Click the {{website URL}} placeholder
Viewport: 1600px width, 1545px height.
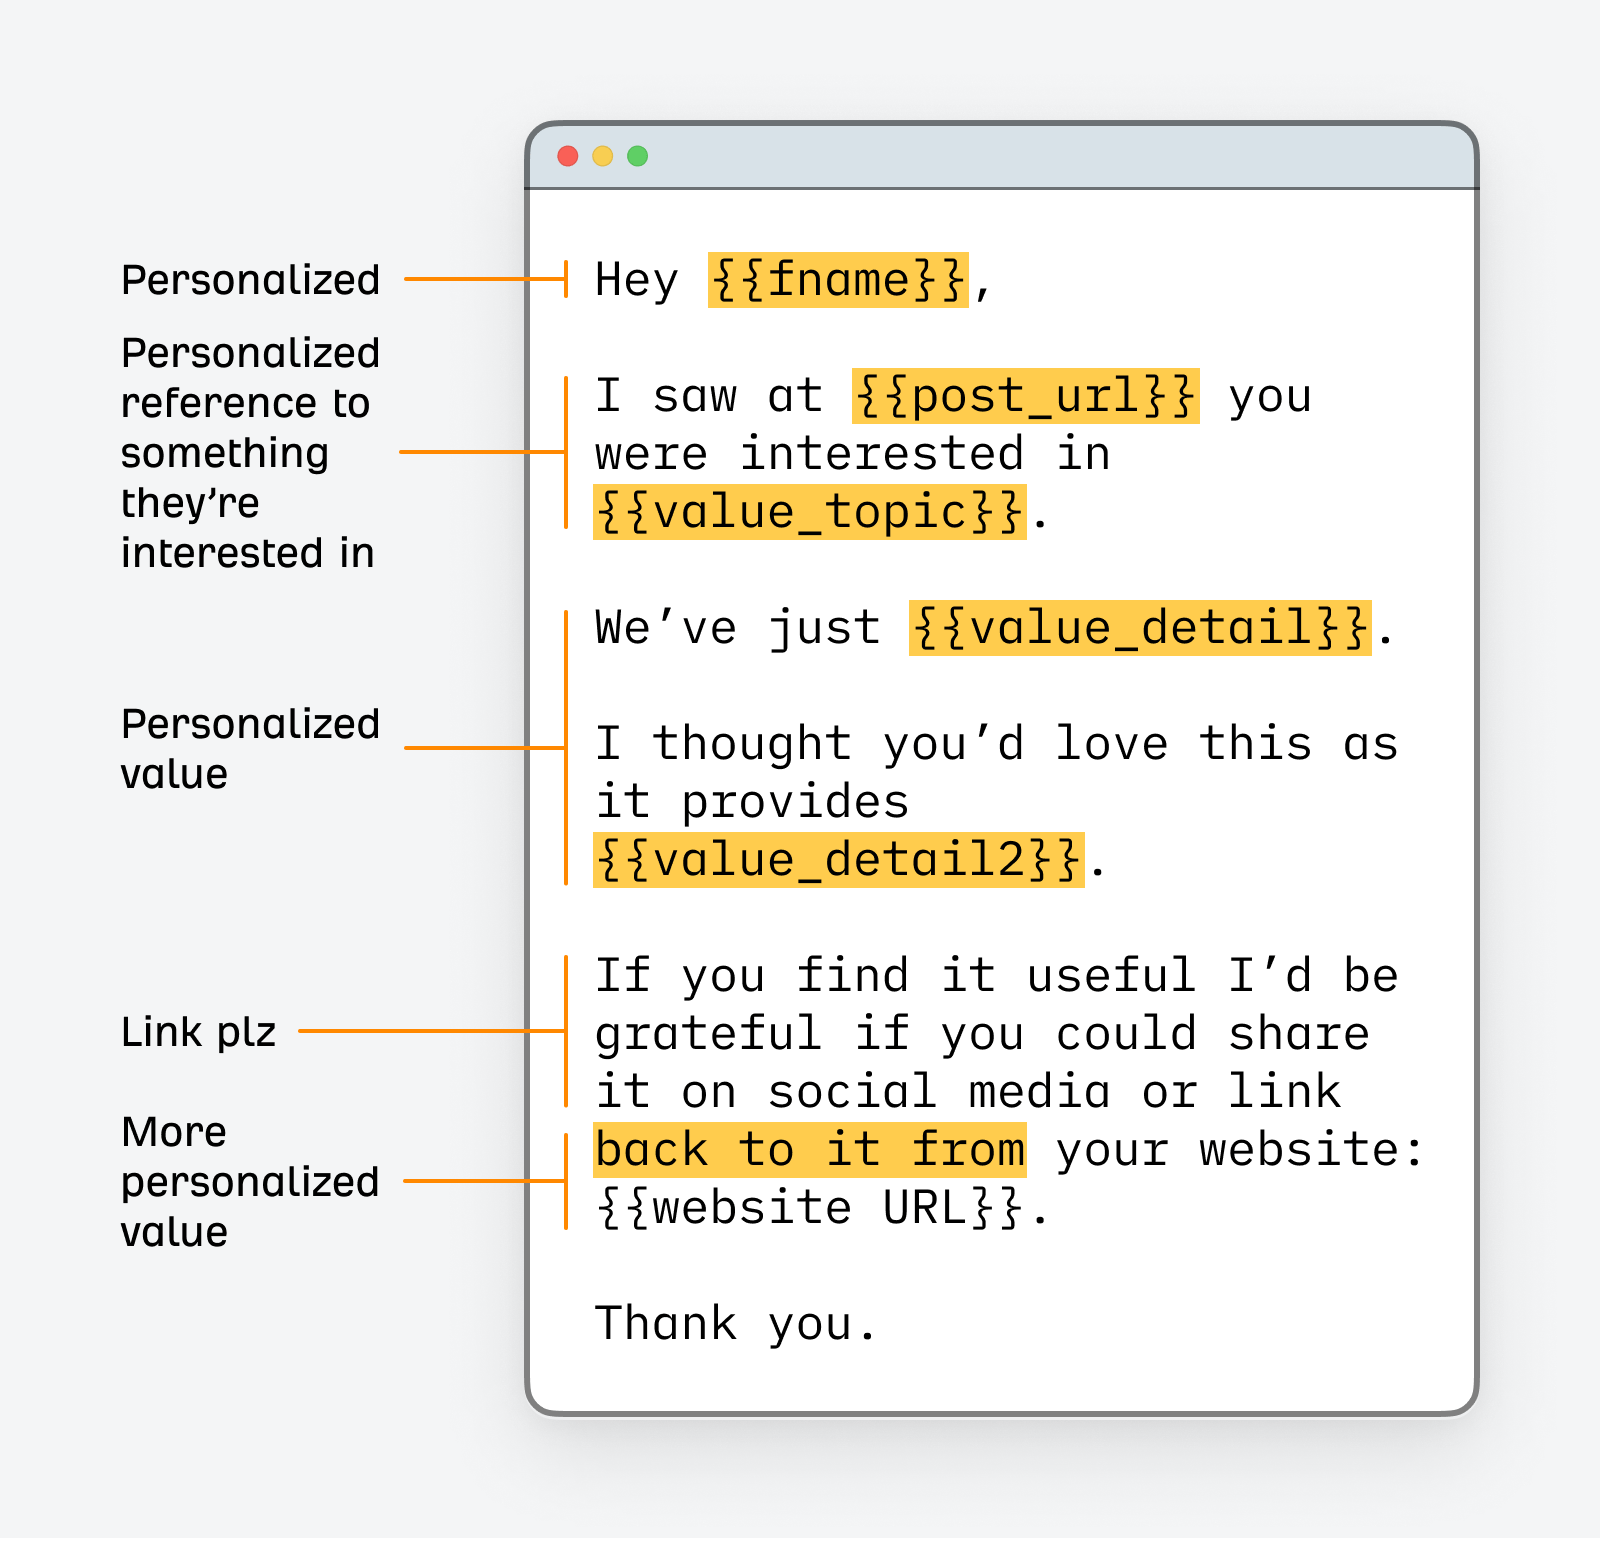pos(809,1208)
